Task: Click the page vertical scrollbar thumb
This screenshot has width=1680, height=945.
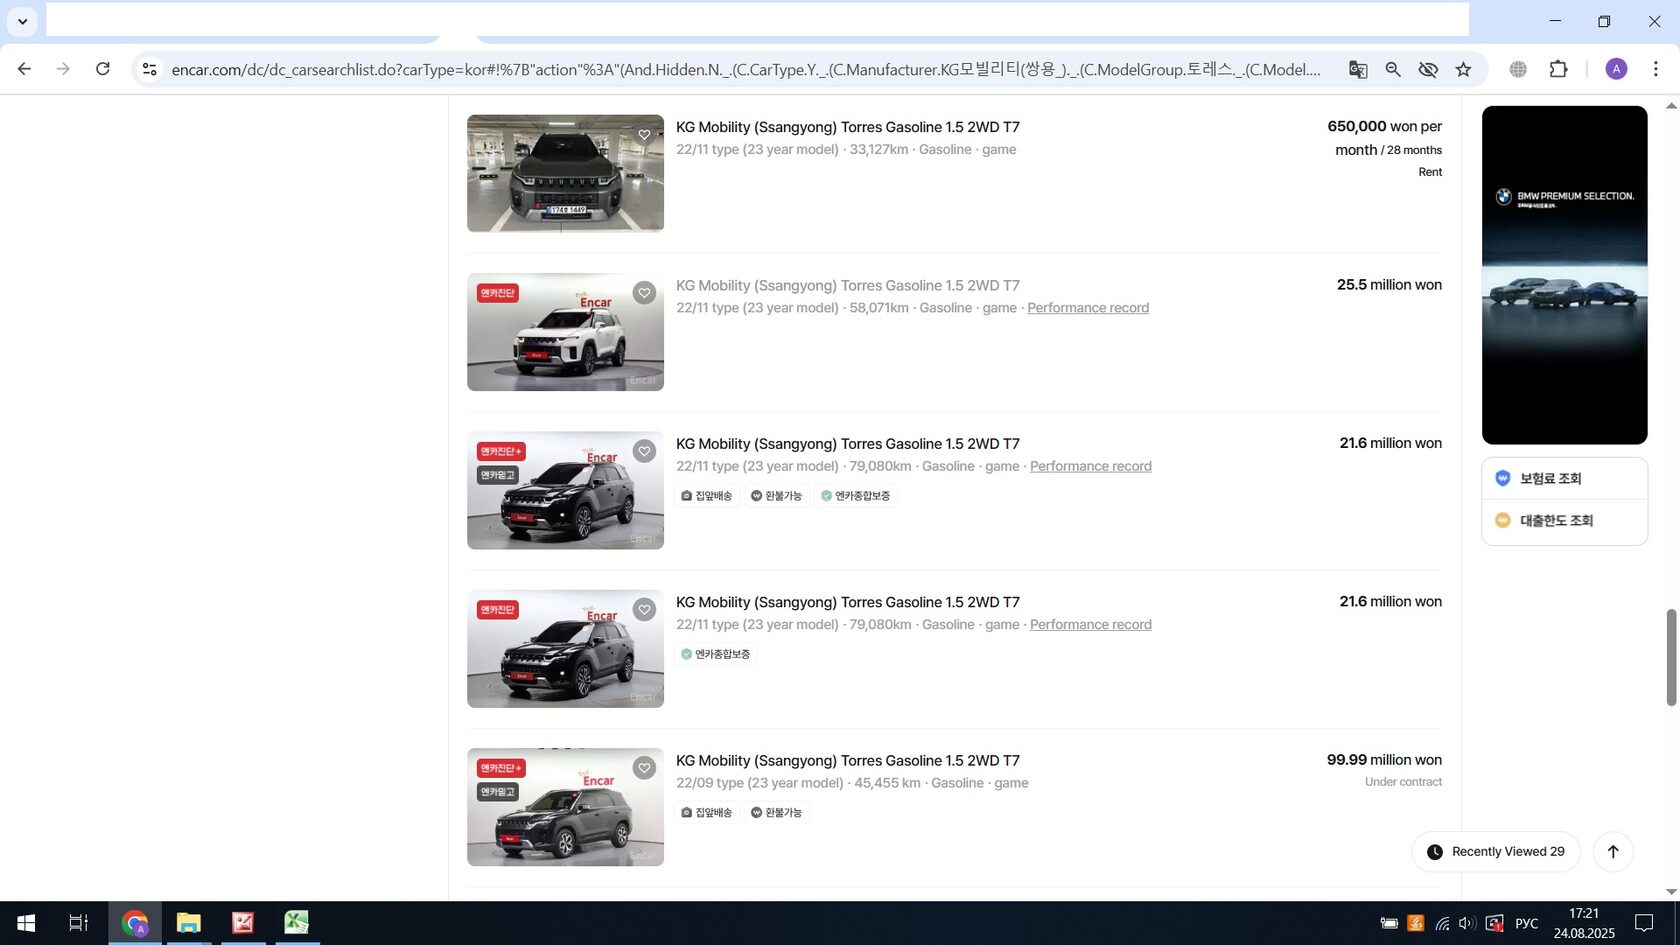Action: 1671,657
